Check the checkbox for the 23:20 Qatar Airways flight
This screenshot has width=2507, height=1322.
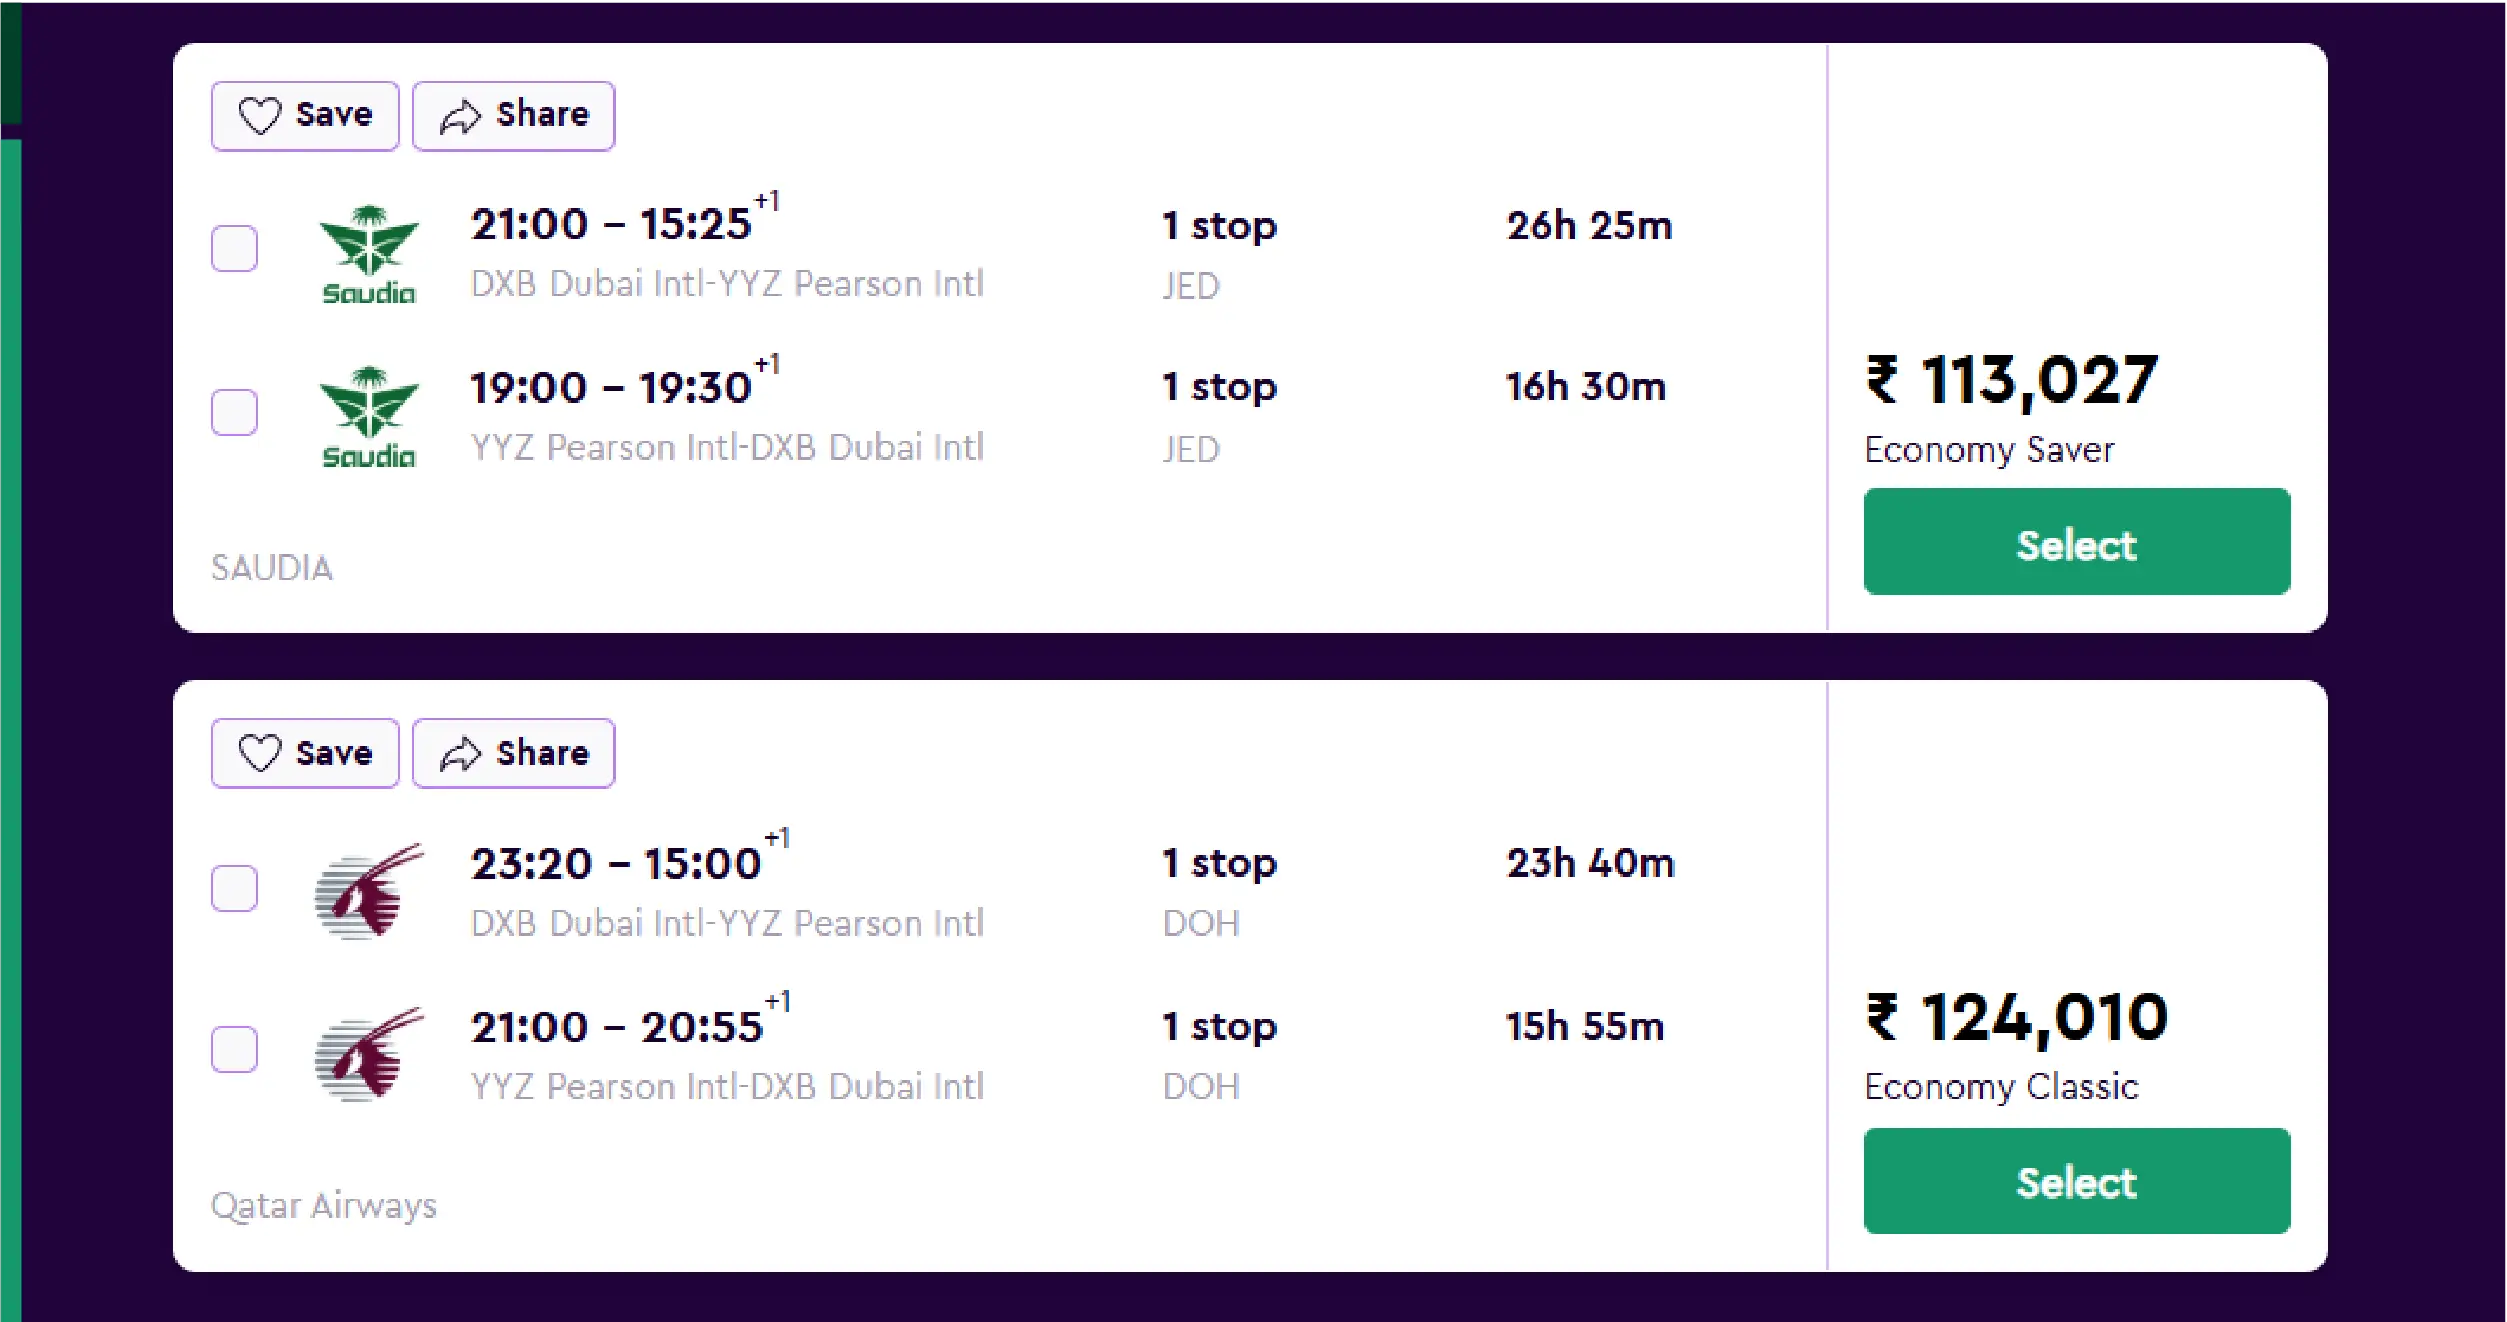tap(233, 886)
